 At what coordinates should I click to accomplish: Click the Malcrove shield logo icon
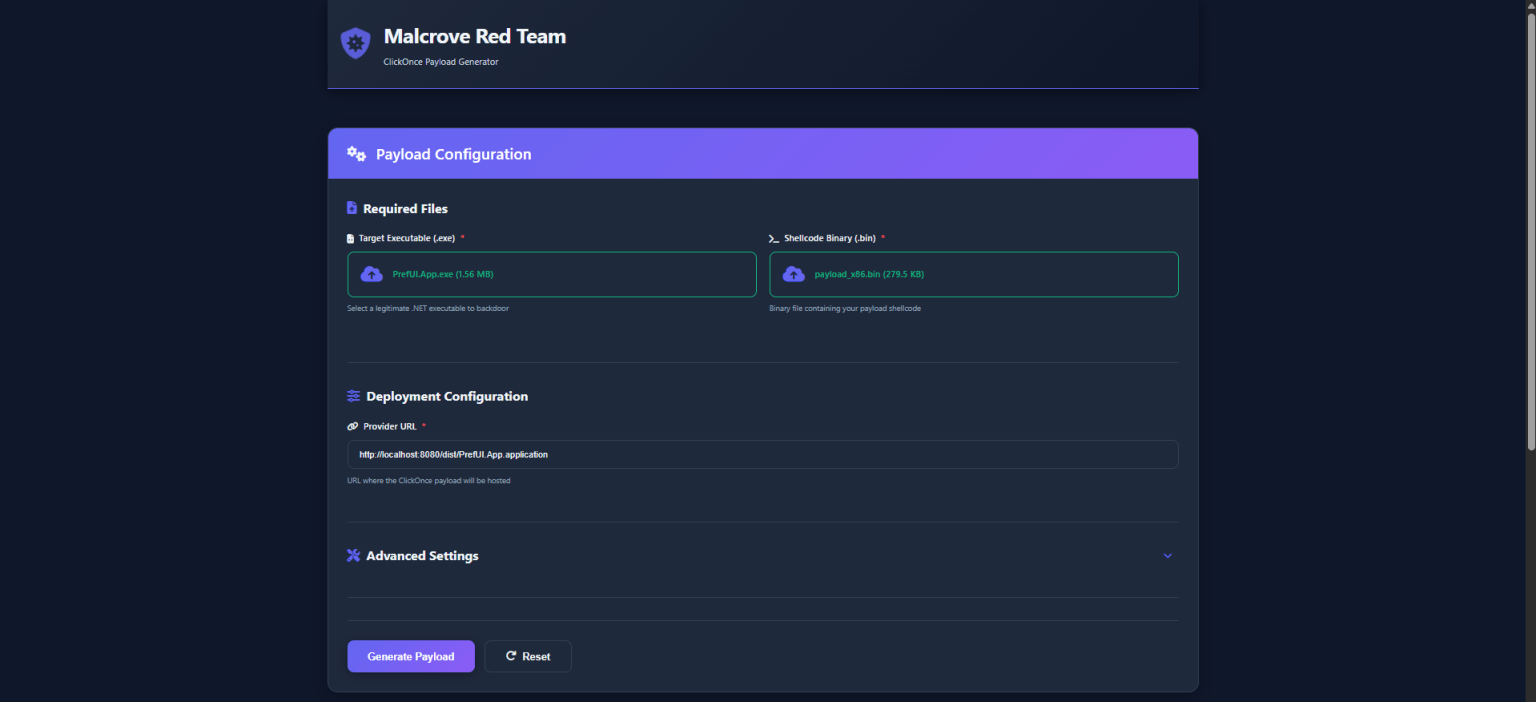355,43
